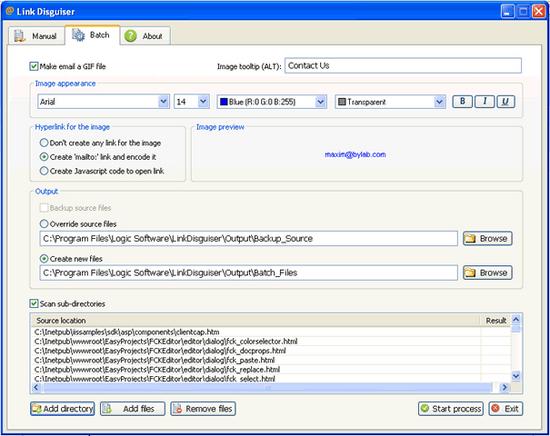Uncheck Make email a GIF file
Image resolution: width=550 pixels, height=436 pixels.
click(x=34, y=66)
